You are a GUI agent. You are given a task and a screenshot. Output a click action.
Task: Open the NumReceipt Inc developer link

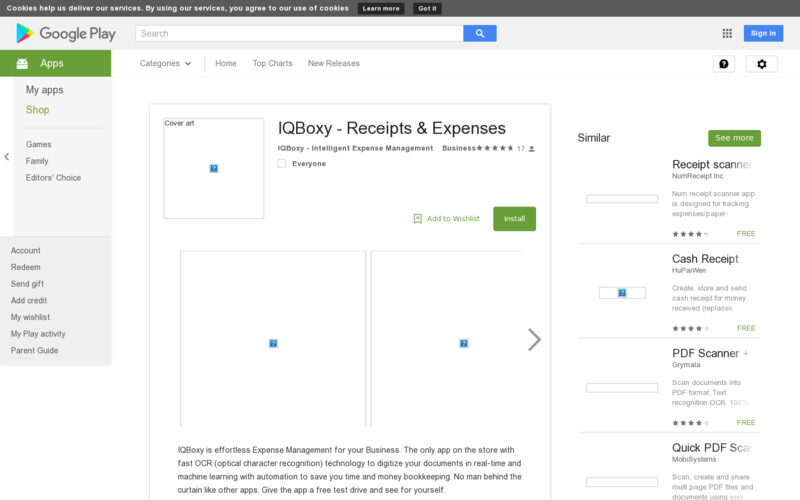(x=697, y=176)
